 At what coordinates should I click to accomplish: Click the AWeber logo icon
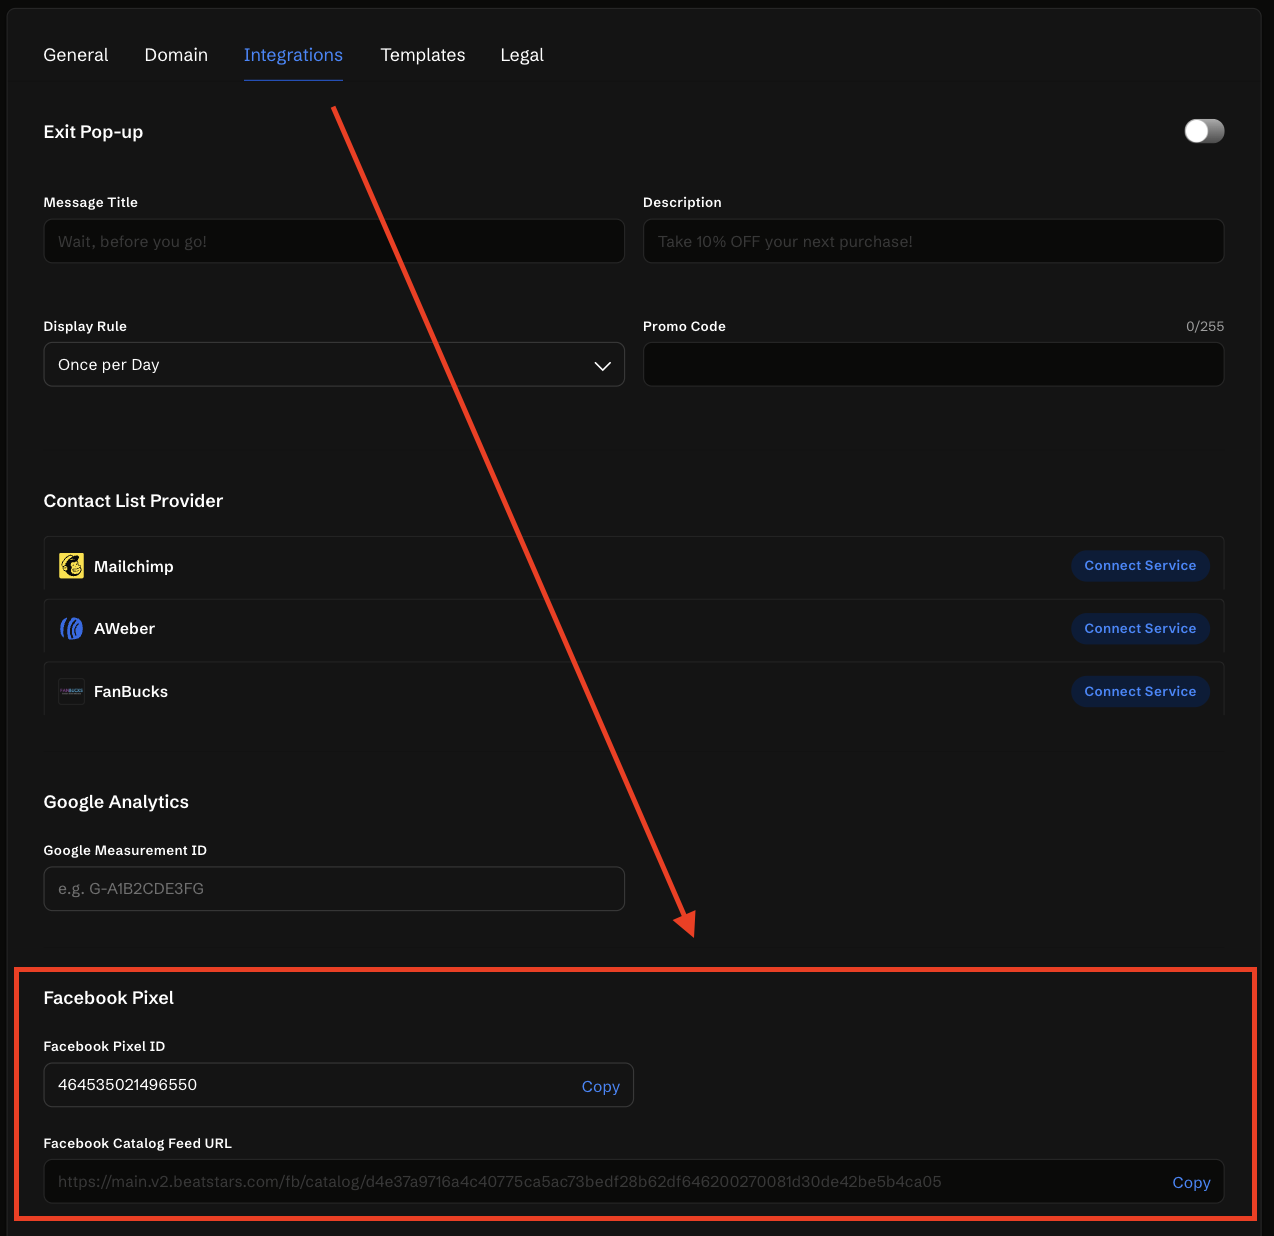(x=71, y=628)
